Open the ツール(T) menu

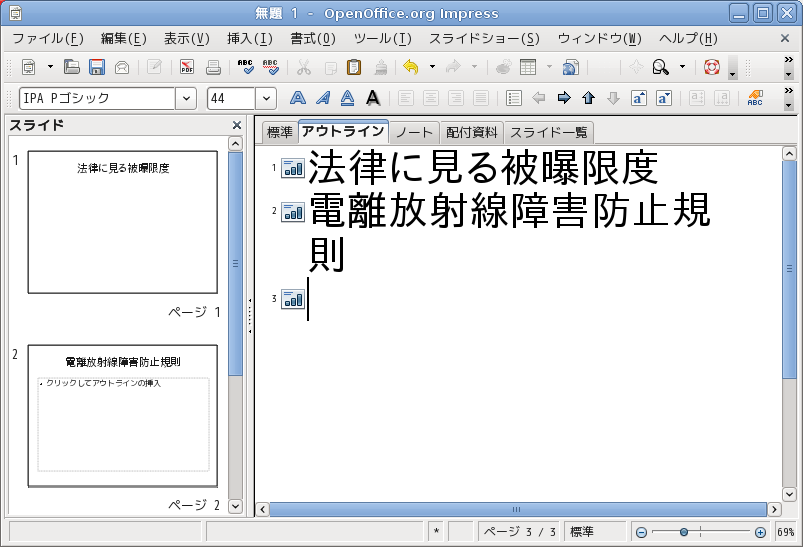point(383,38)
